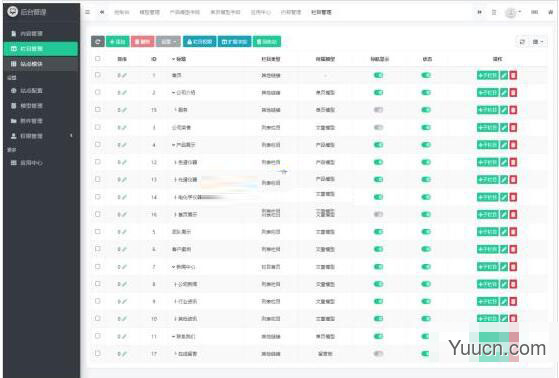Toggle the status switch in row ID 2
This screenshot has width=559, height=378.
[426, 93]
